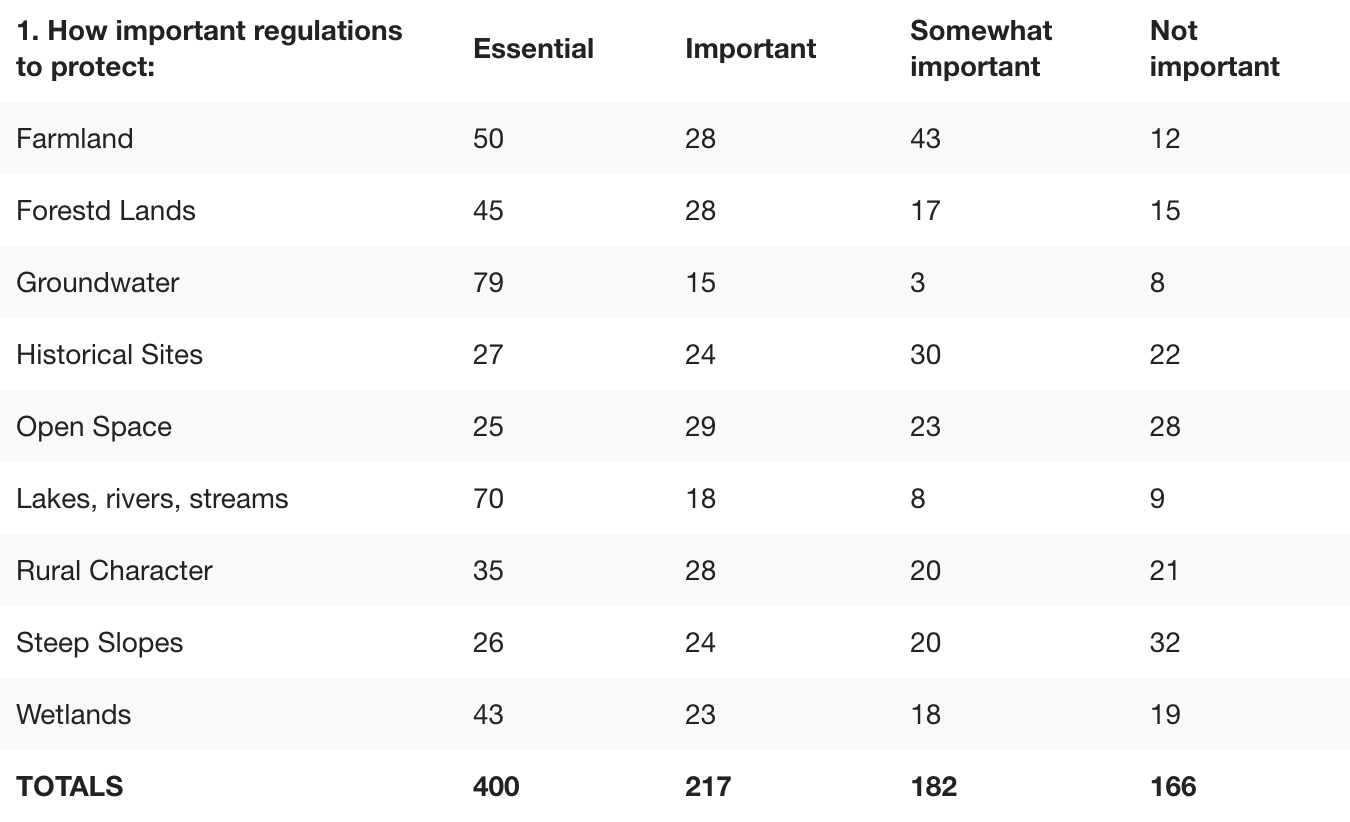Select the TOTALS row label
Screen dimensions: 1350x822
[x=70, y=786]
